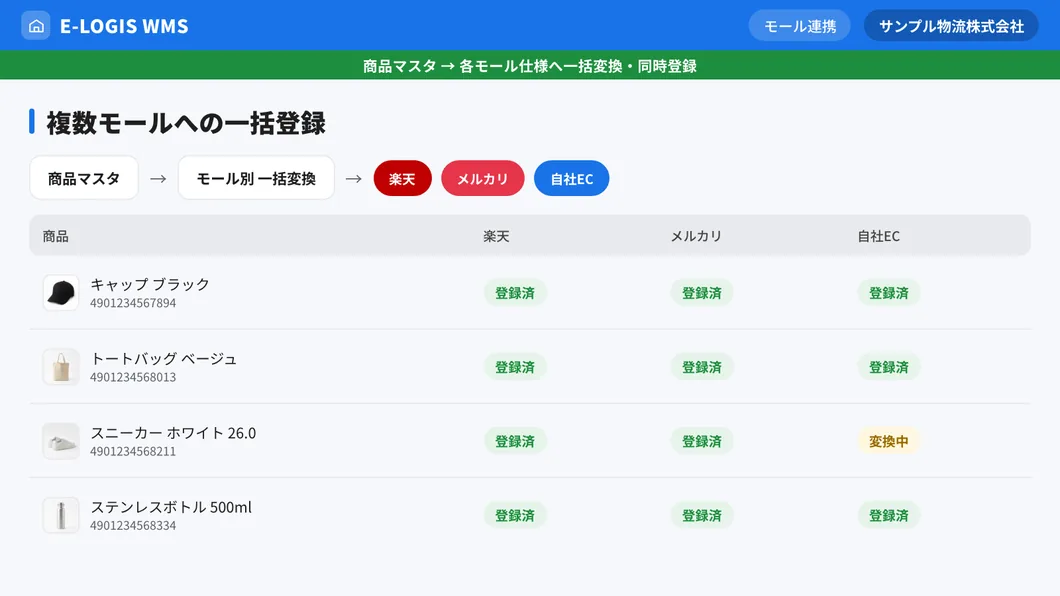Click the 商品 column header

tap(55, 237)
